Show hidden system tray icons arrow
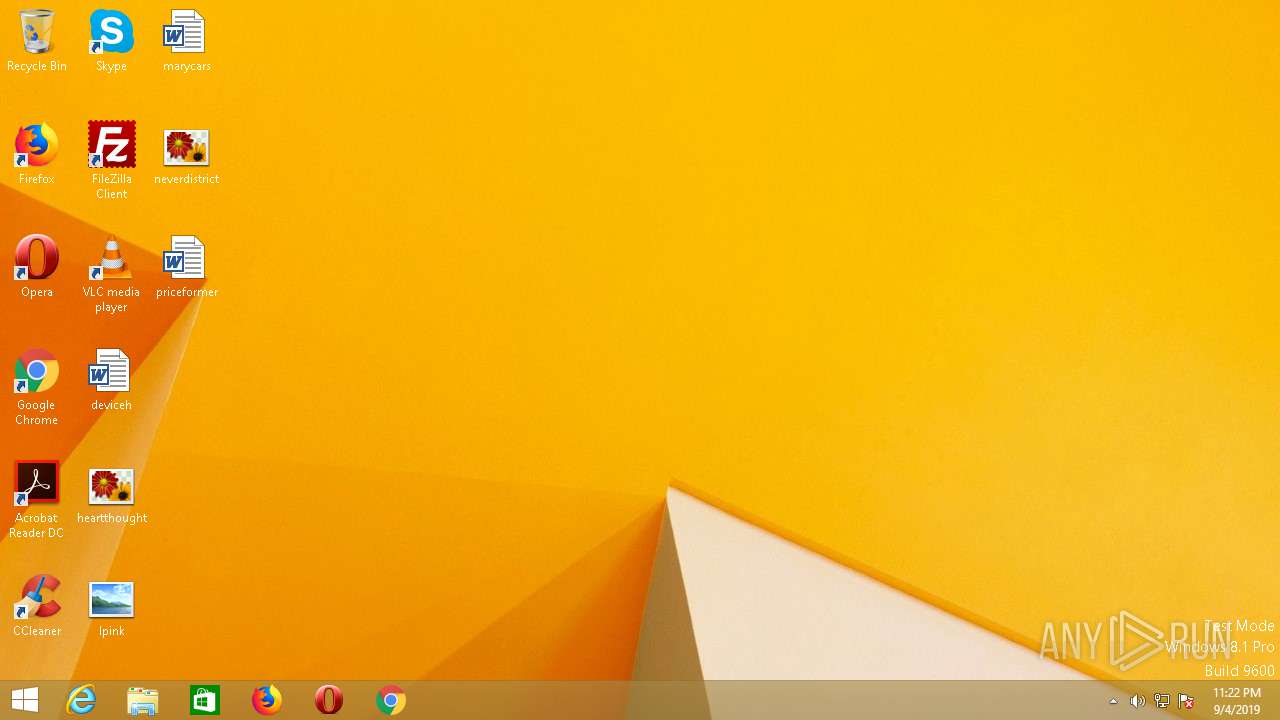This screenshot has height=720, width=1280. [x=1114, y=701]
